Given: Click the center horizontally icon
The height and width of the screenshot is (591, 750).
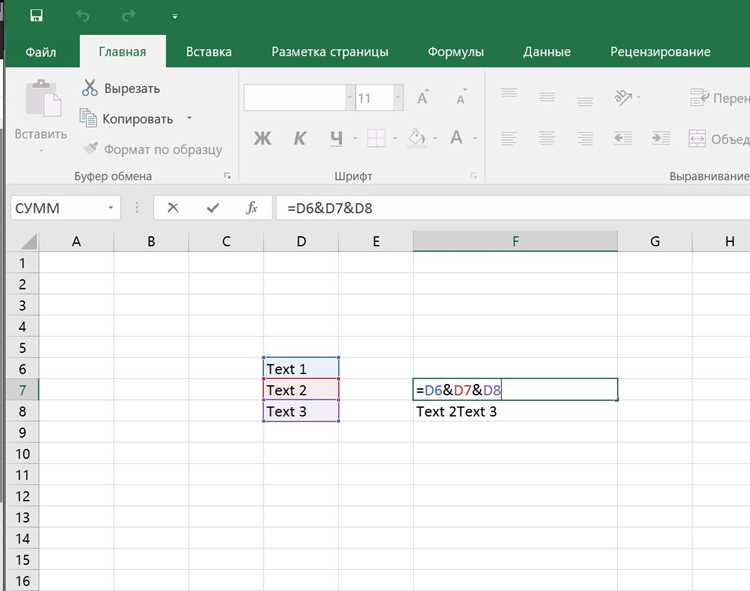Looking at the screenshot, I should 546,139.
